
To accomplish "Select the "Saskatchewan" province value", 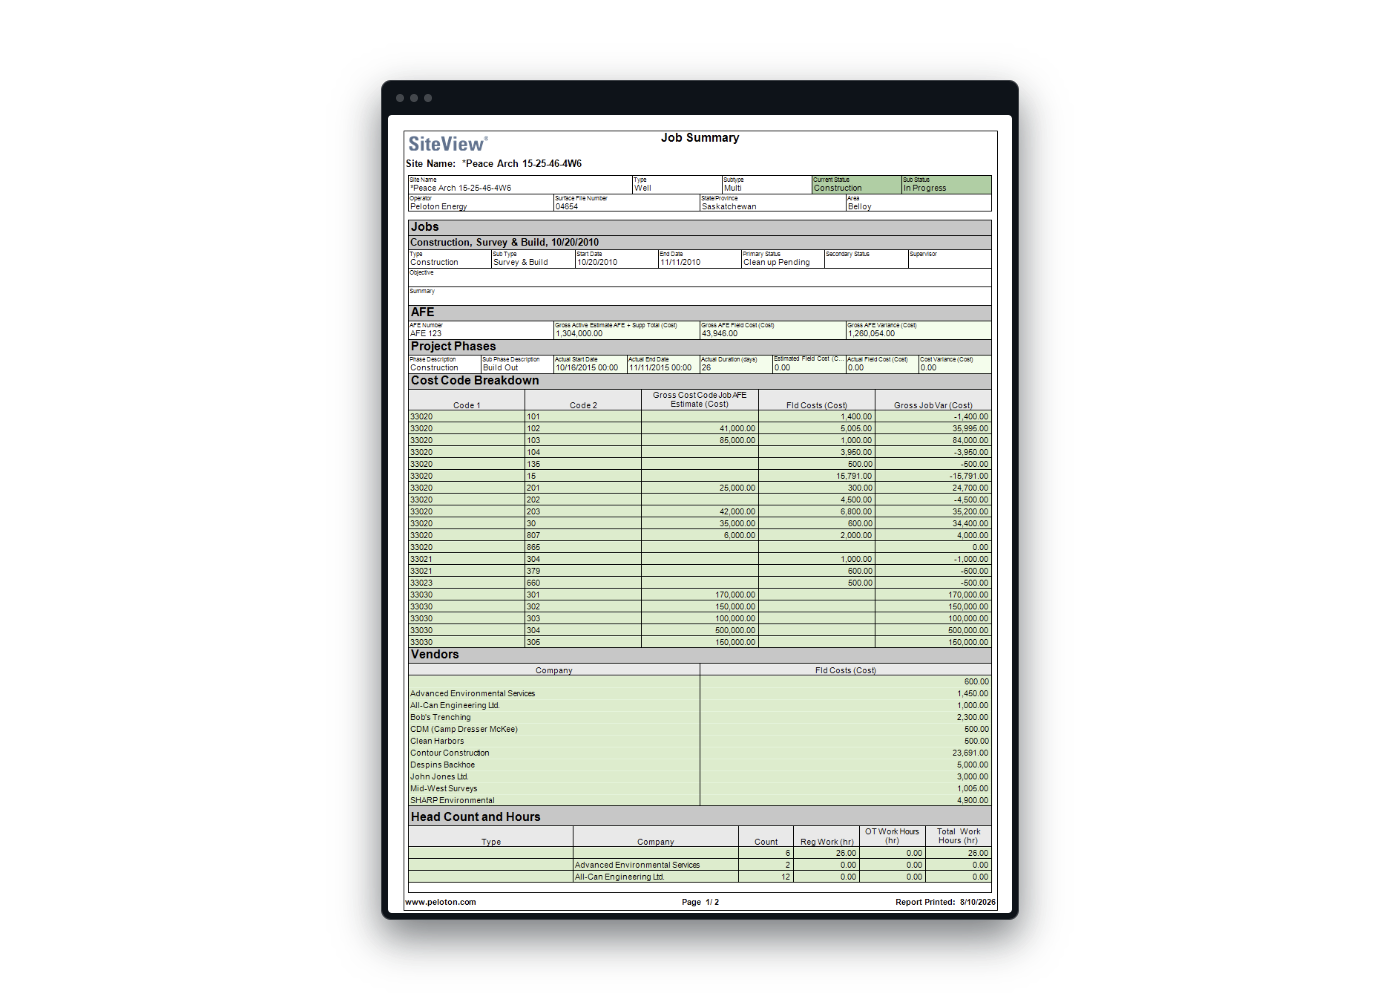I will tap(729, 207).
